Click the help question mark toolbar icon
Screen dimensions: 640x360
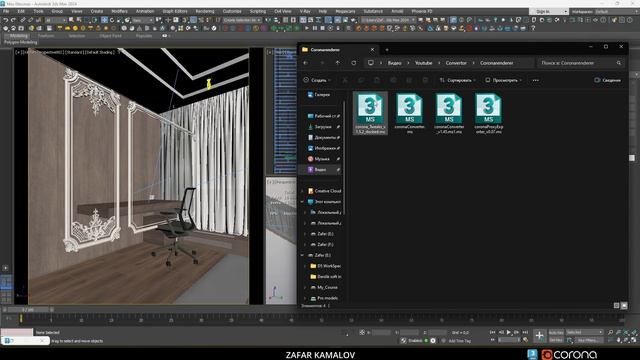533,28
